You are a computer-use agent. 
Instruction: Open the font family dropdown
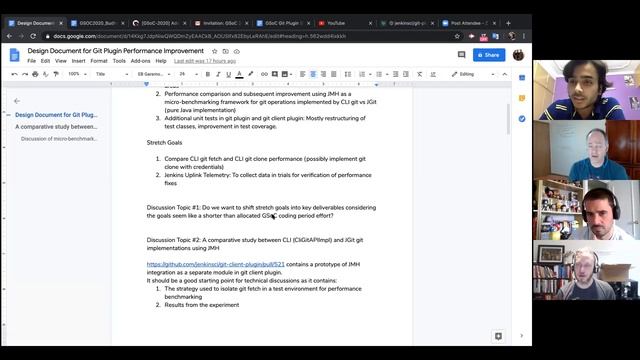pyautogui.click(x=154, y=74)
